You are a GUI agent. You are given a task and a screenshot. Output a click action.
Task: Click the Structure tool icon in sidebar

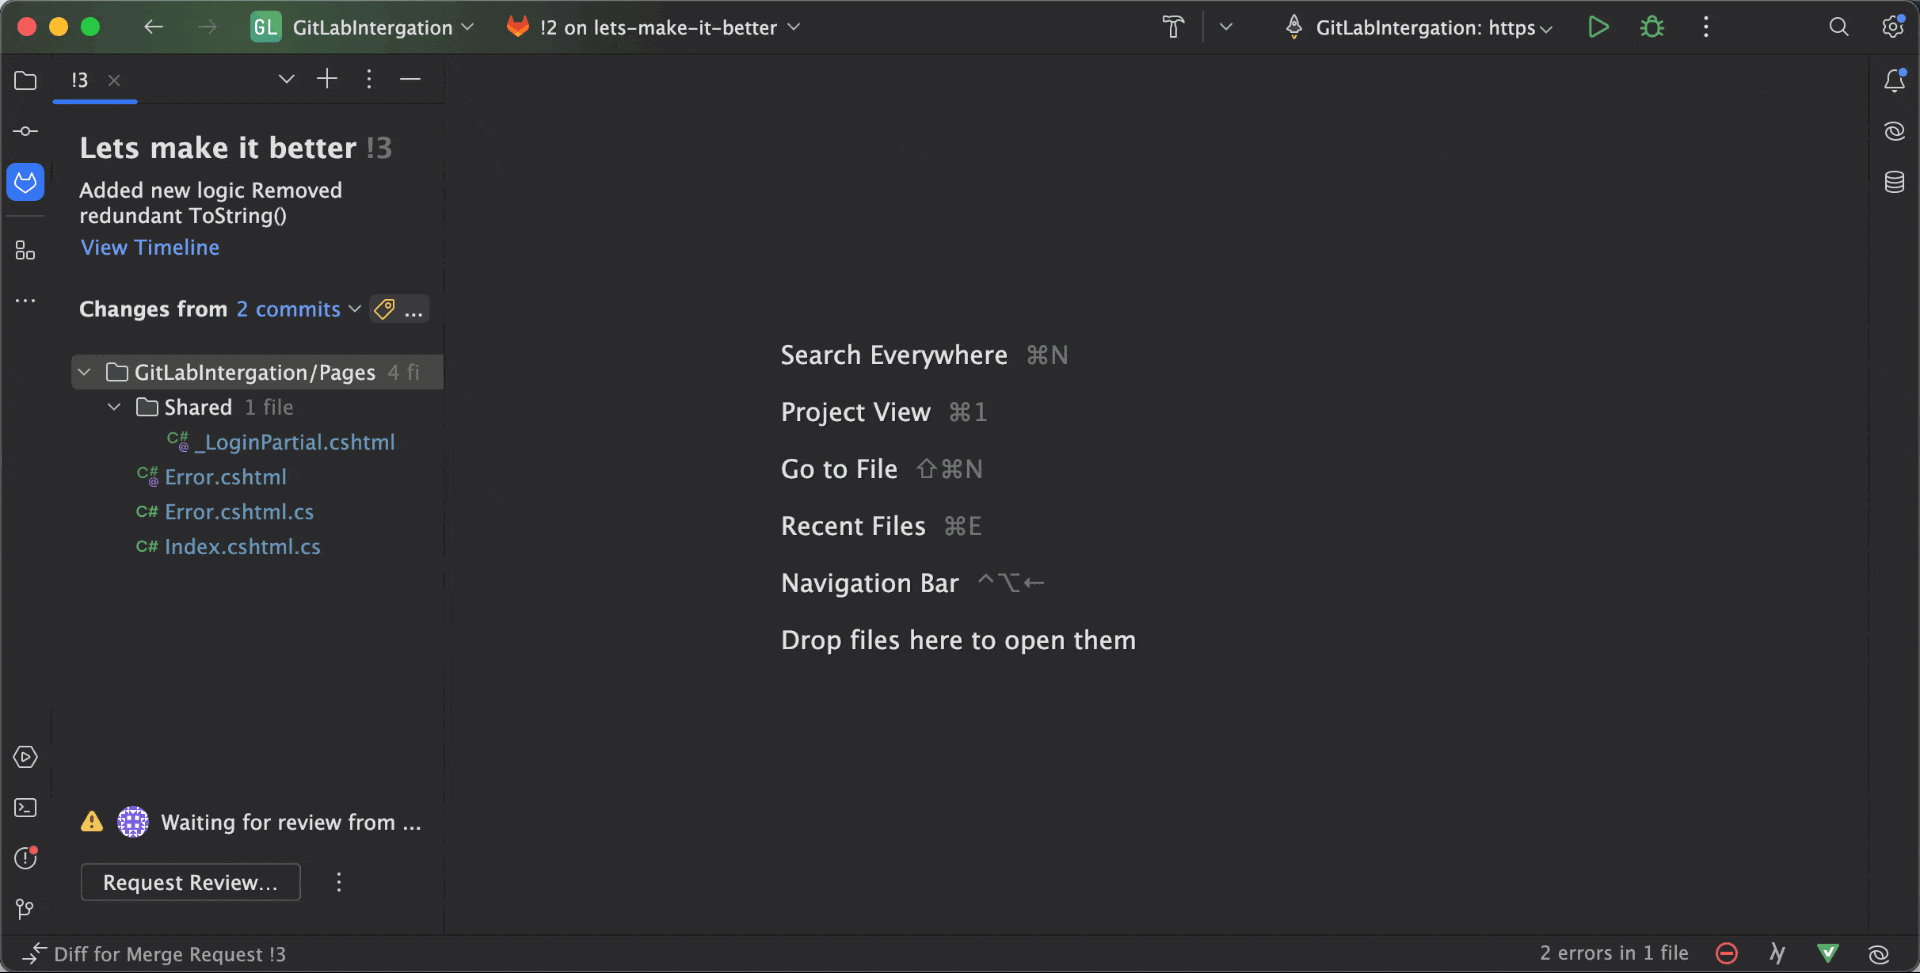26,250
